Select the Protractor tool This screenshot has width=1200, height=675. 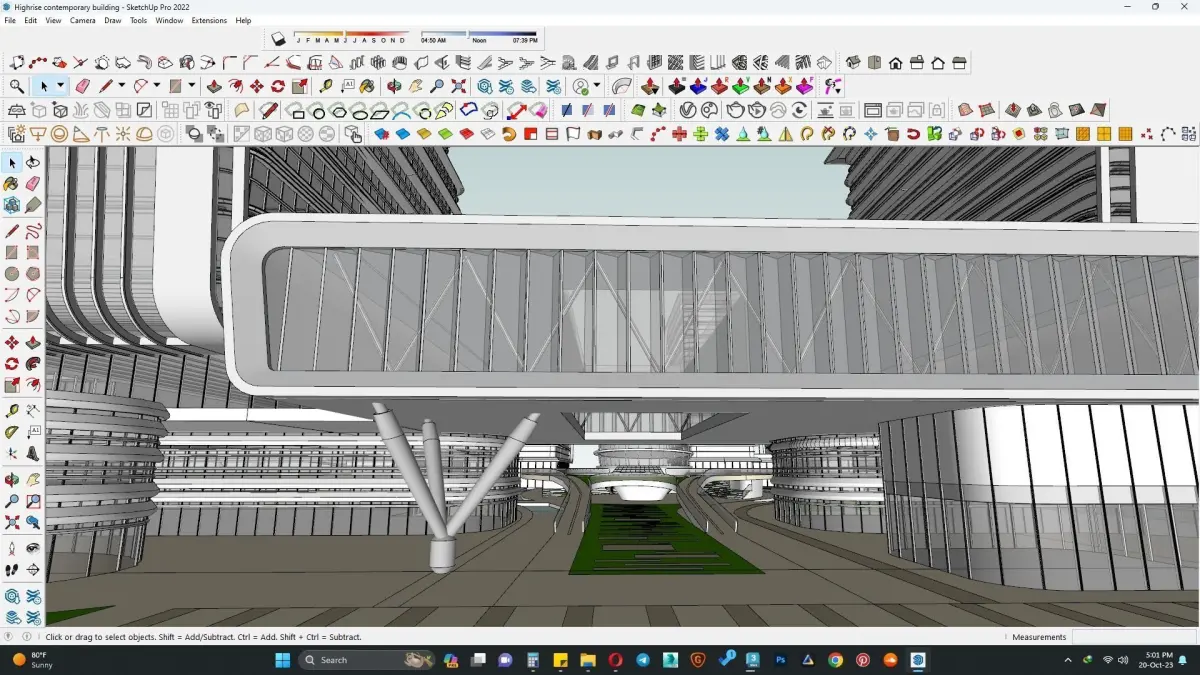pyautogui.click(x=12, y=432)
